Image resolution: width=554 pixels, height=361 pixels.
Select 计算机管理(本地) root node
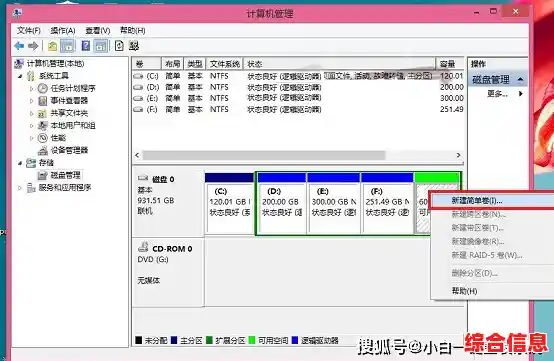coord(55,64)
